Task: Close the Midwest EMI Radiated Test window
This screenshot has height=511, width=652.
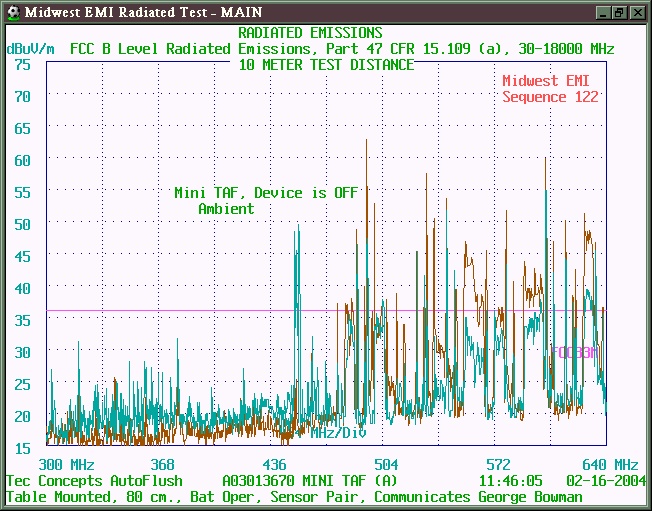Action: coord(637,12)
